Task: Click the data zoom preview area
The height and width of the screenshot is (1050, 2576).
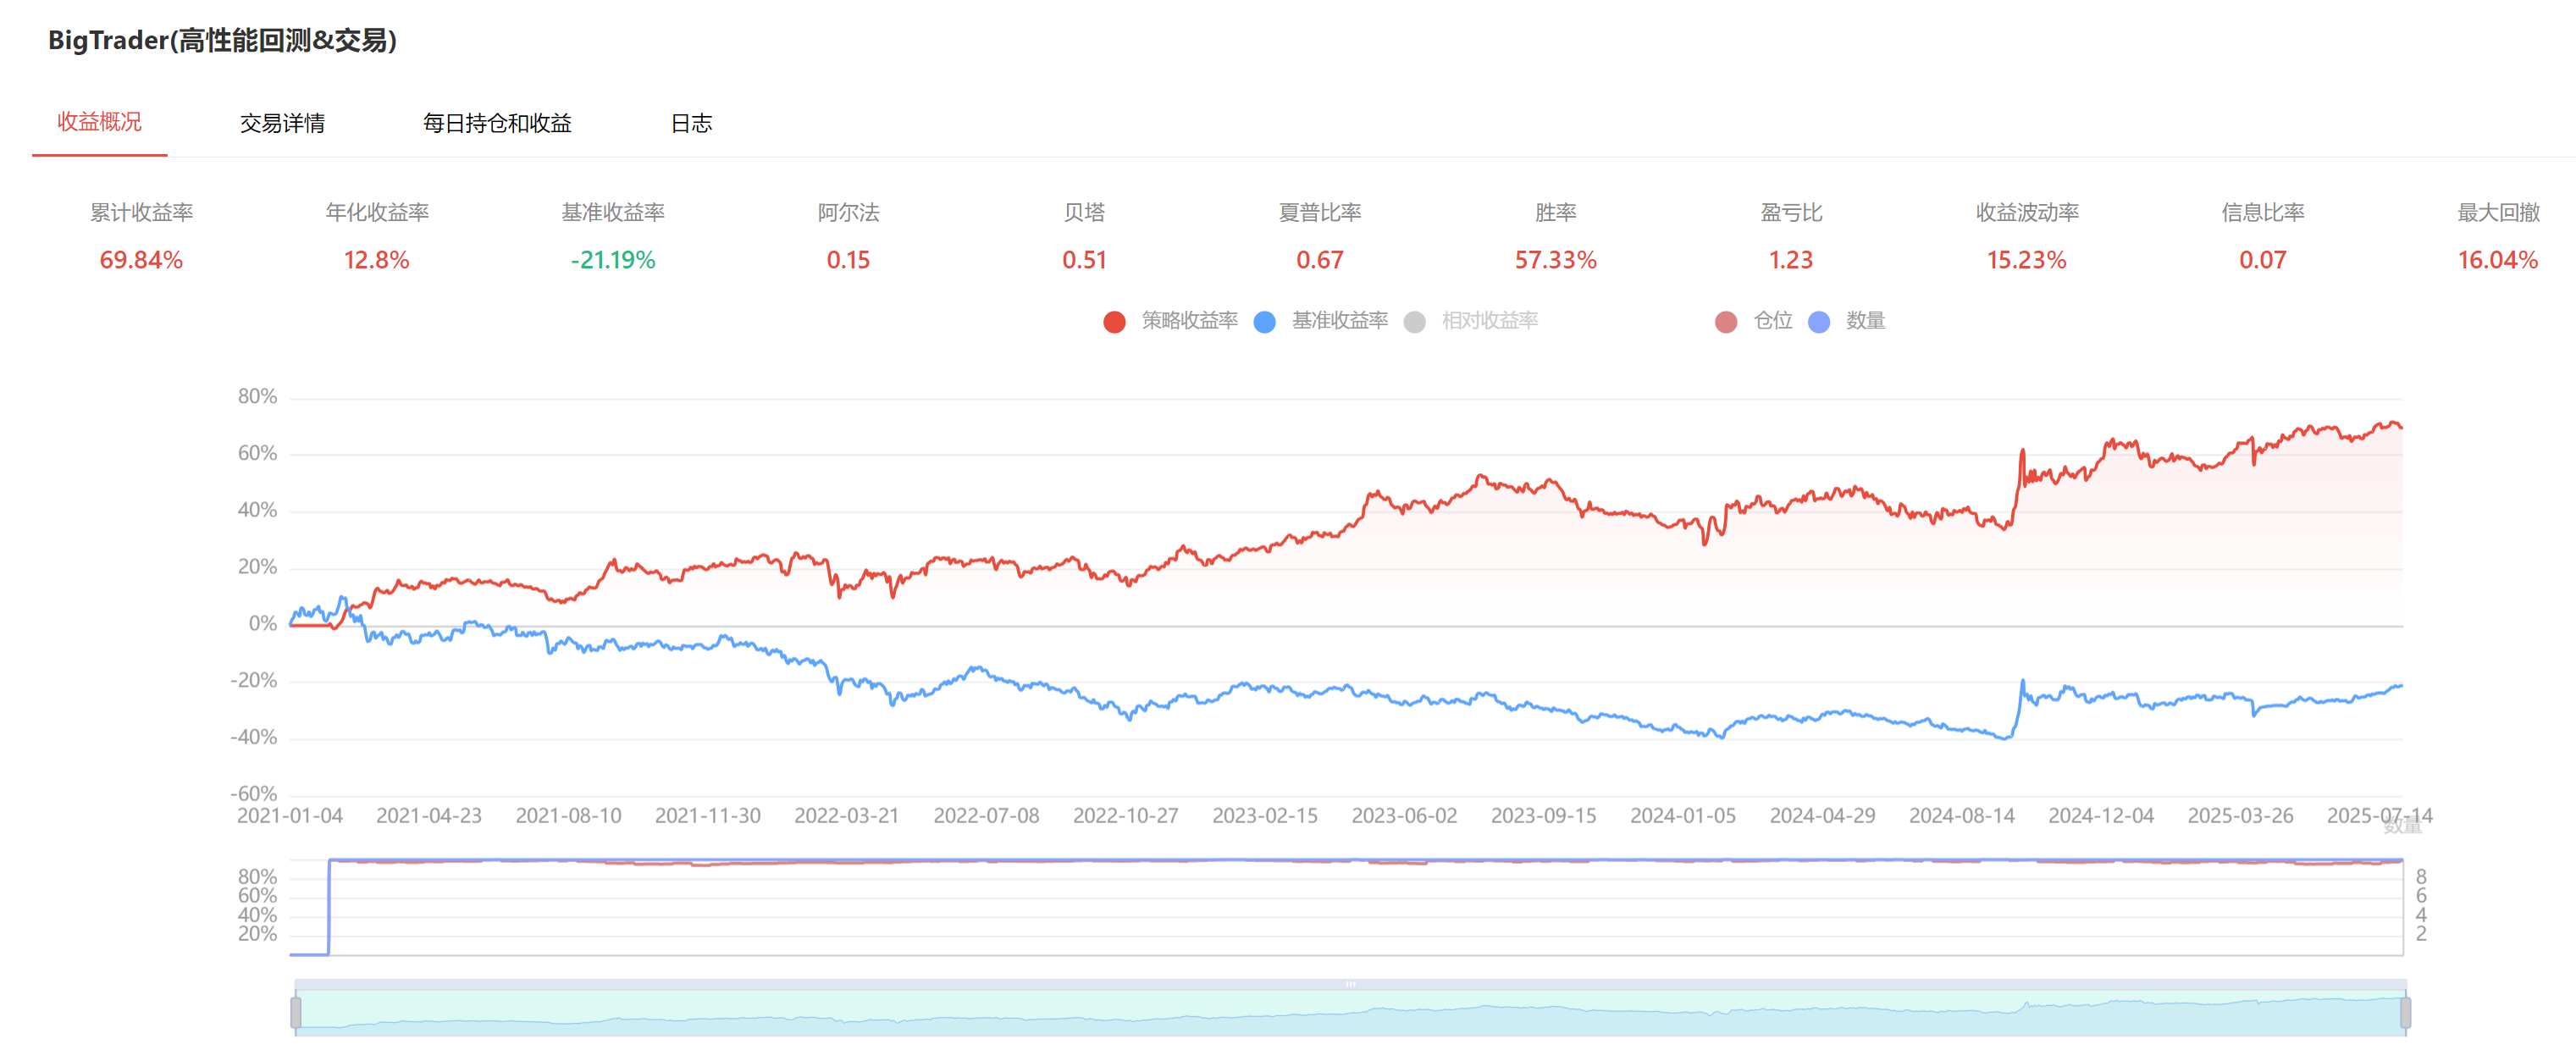Action: point(1350,1014)
